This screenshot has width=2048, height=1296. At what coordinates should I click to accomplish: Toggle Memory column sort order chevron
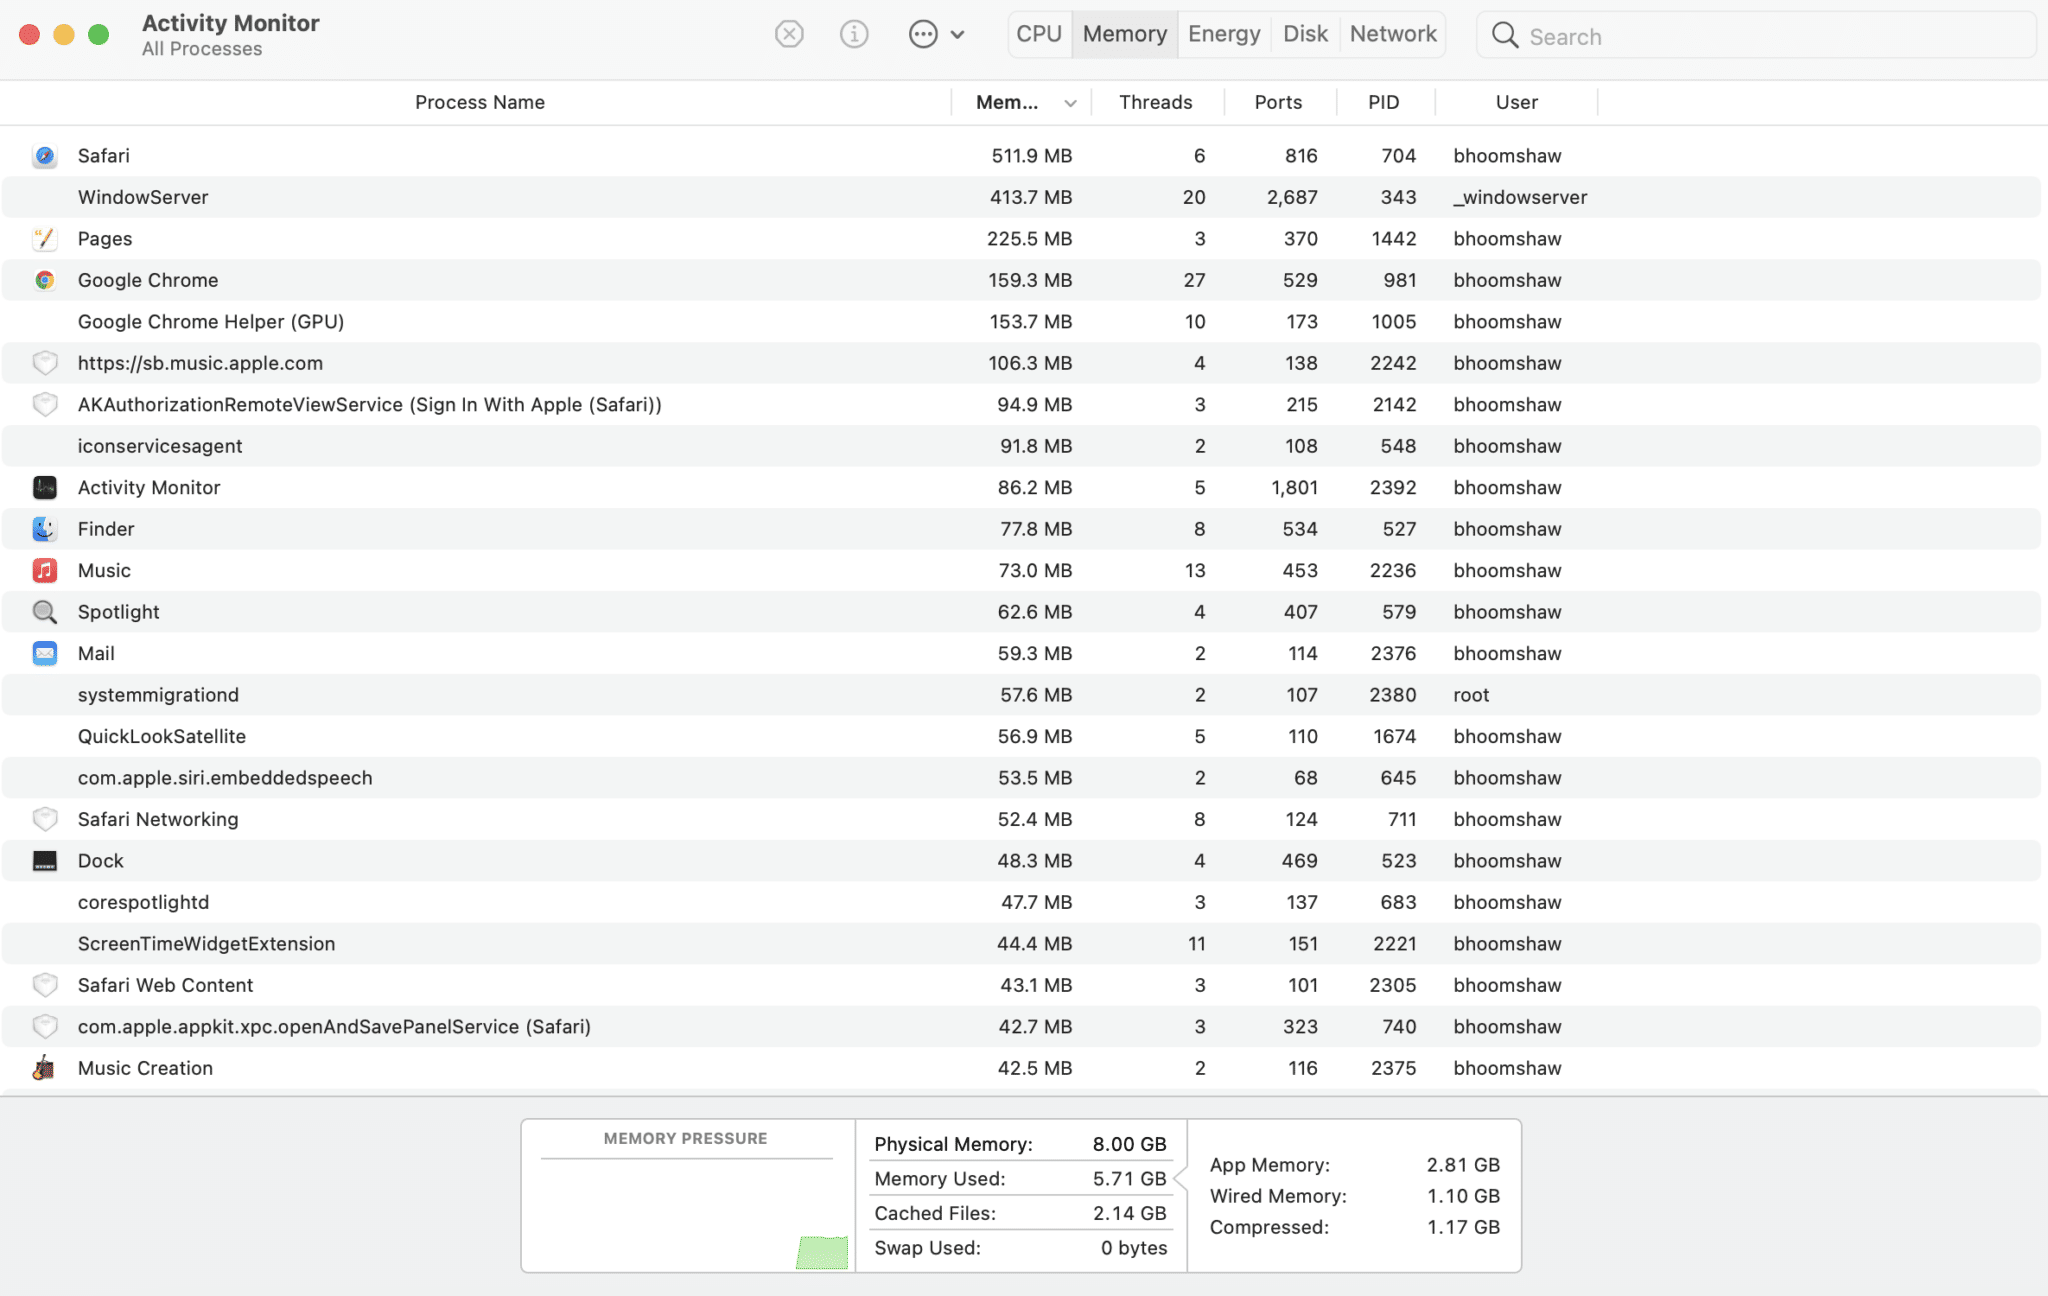[1070, 103]
